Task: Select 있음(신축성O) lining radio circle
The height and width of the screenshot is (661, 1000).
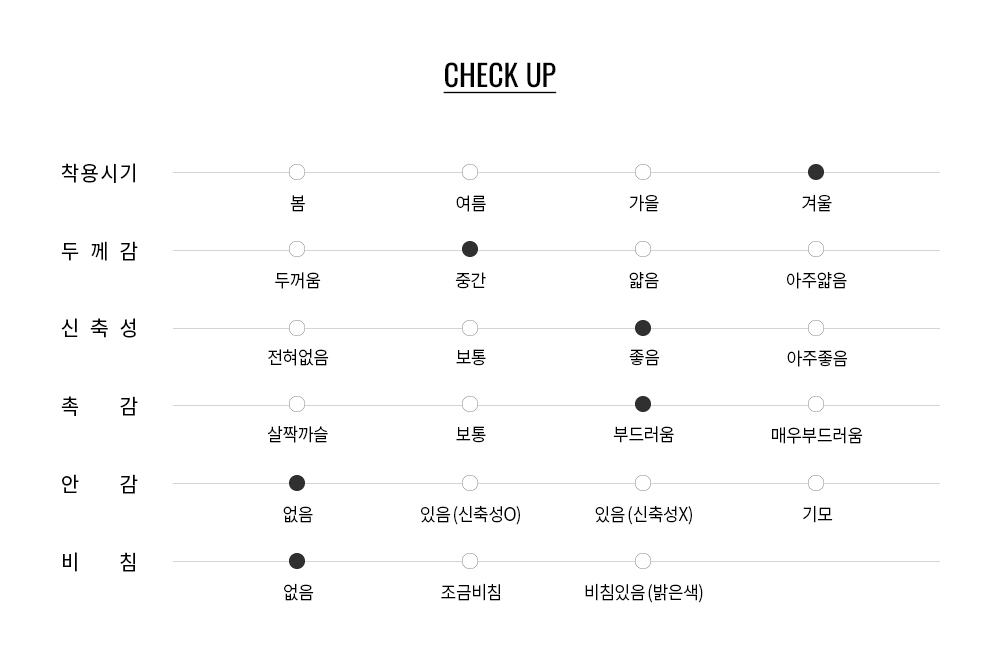Action: pyautogui.click(x=470, y=484)
